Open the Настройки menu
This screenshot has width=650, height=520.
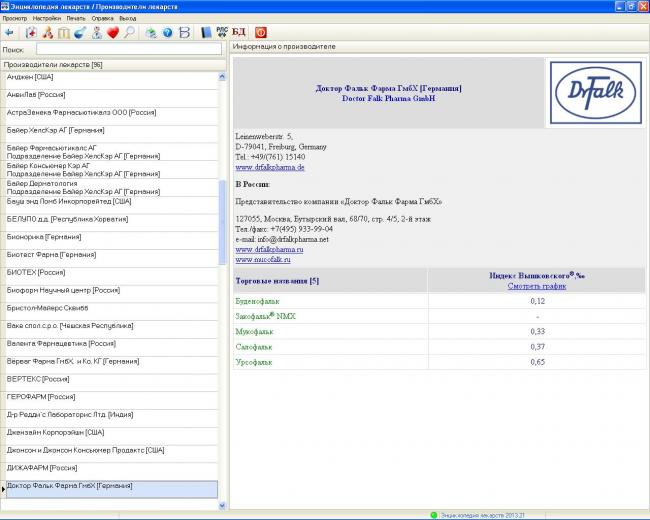(x=46, y=18)
